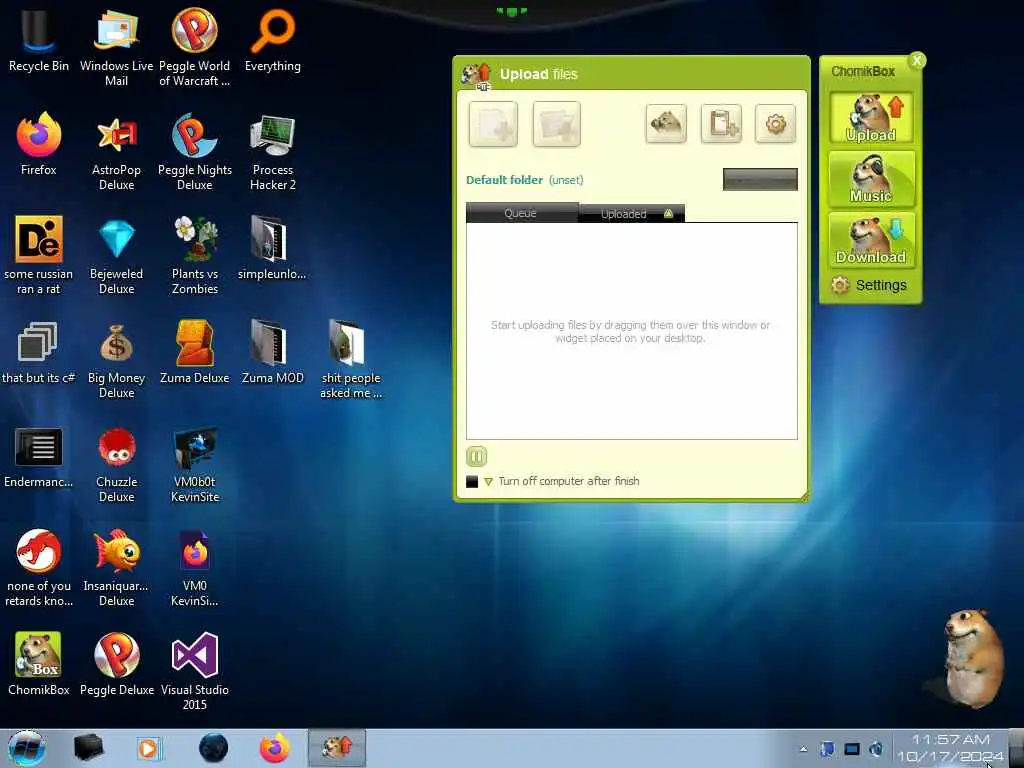Image resolution: width=1024 pixels, height=768 pixels.
Task: Expand the green triangle beside Turn off computer
Action: point(488,482)
